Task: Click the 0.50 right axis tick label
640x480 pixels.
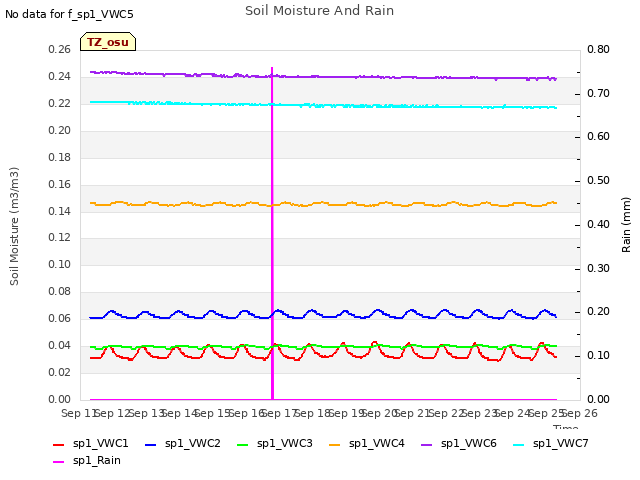Action: pyautogui.click(x=598, y=180)
